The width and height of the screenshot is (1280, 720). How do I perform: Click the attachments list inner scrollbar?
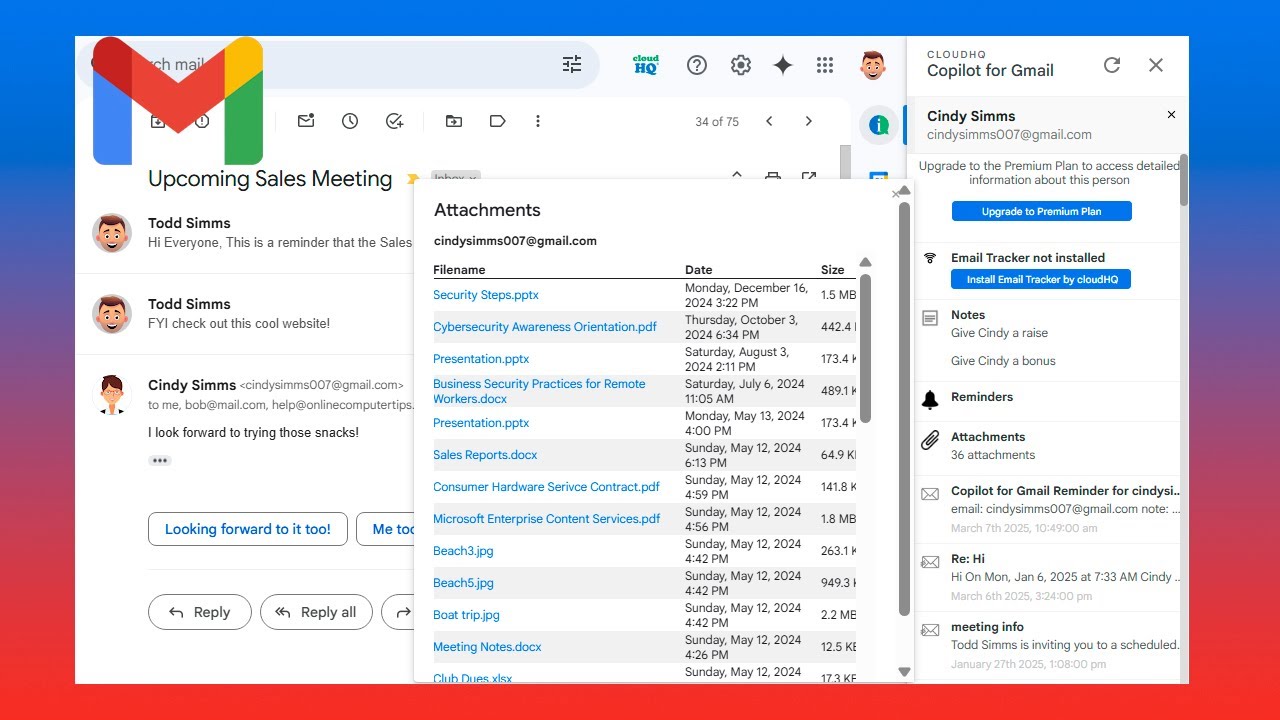[866, 347]
